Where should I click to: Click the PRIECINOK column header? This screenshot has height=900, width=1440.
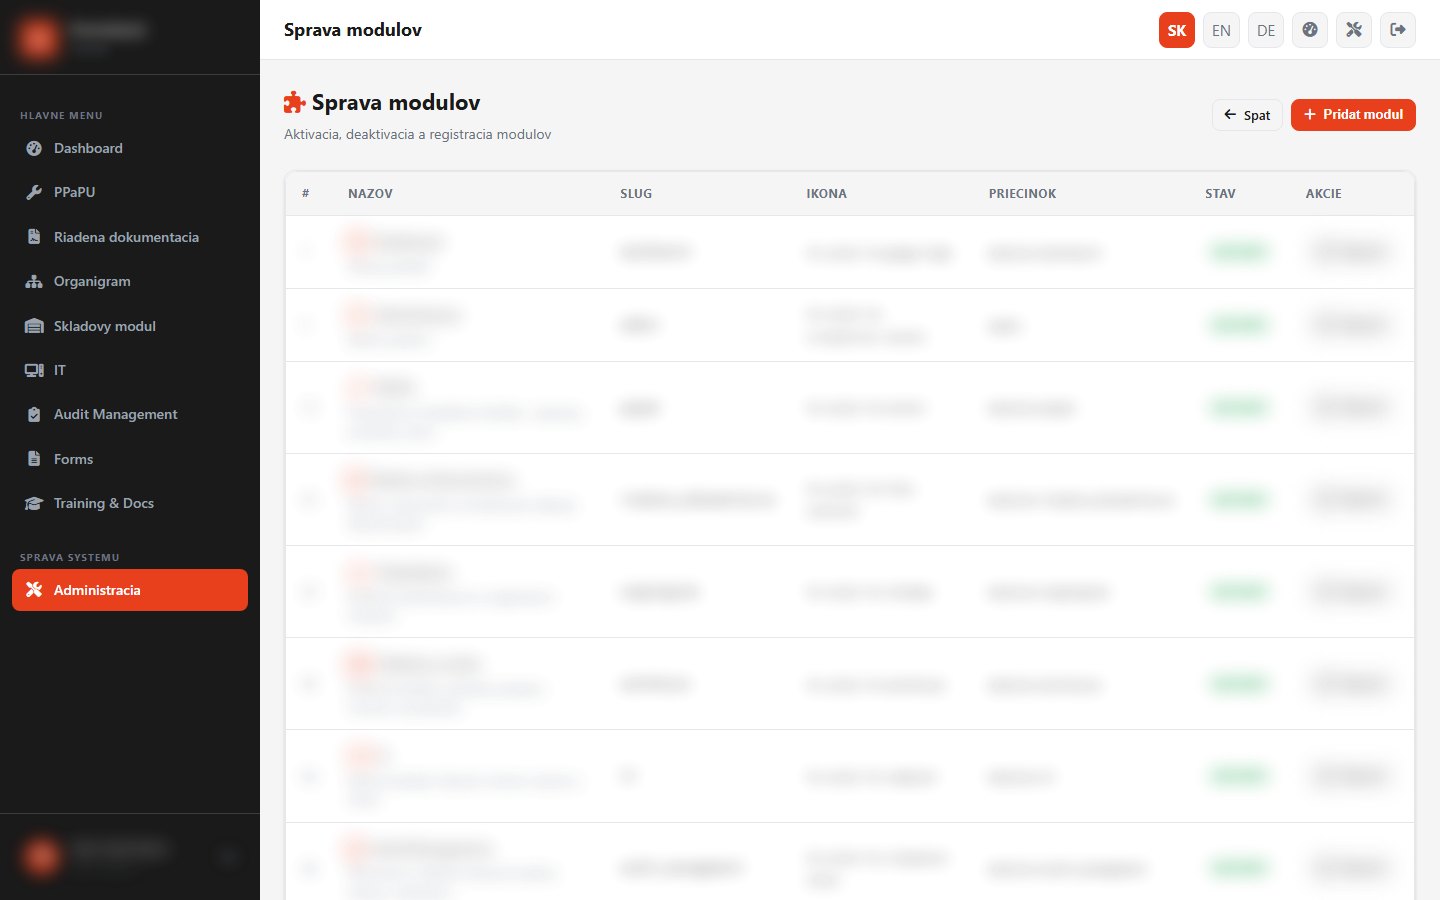tap(1022, 194)
